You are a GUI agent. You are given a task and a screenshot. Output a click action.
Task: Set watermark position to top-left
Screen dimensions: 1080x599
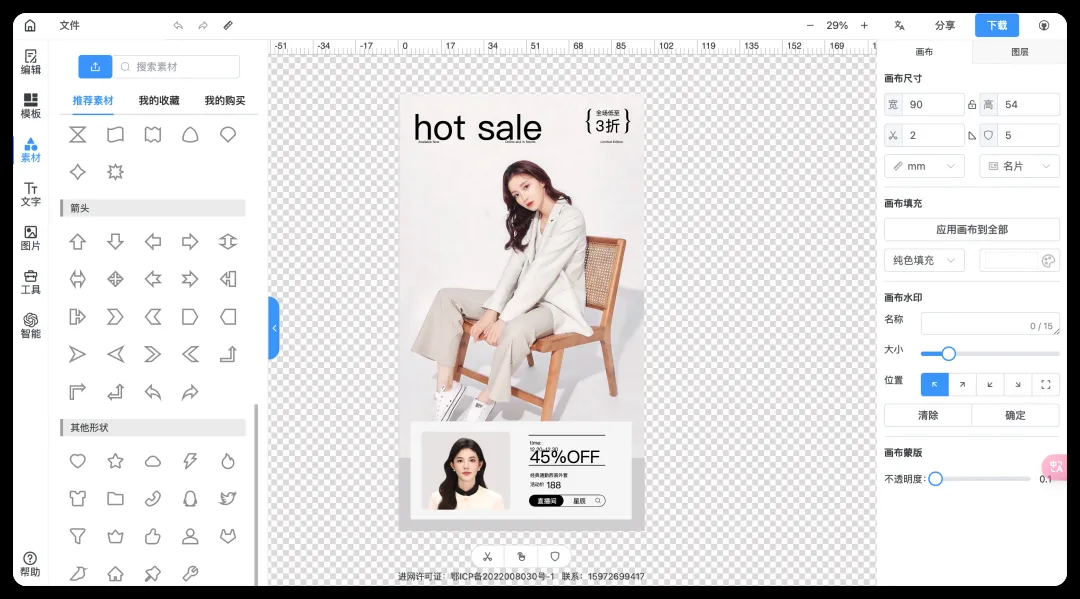point(935,385)
